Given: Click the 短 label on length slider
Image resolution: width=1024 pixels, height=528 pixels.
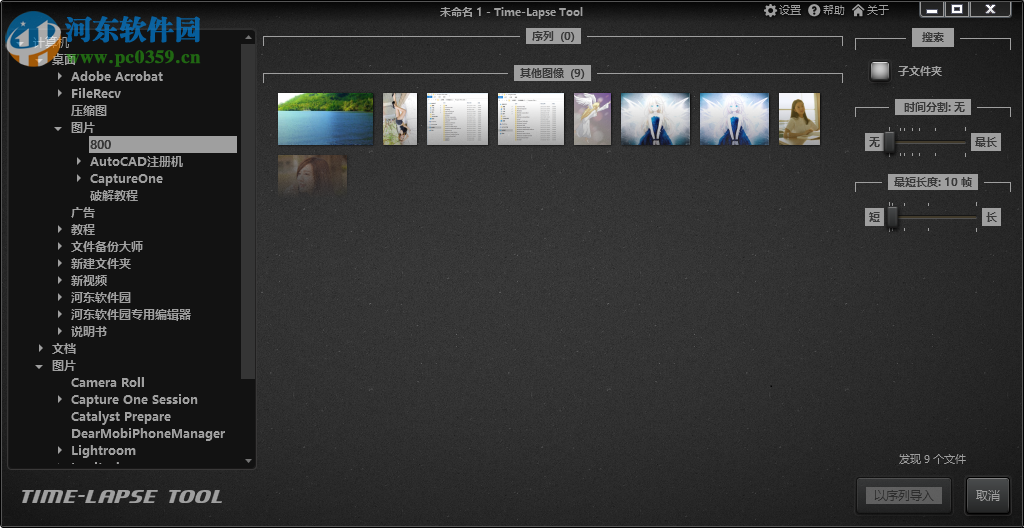Looking at the screenshot, I should point(874,217).
